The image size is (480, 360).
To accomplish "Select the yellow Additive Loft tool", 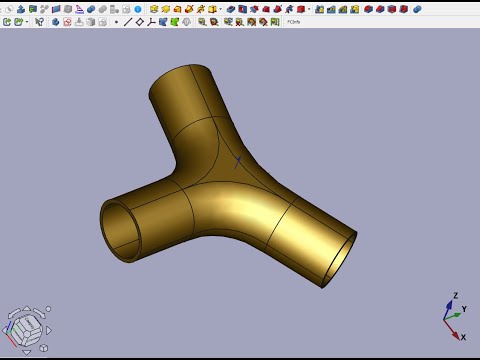I will click(x=177, y=9).
